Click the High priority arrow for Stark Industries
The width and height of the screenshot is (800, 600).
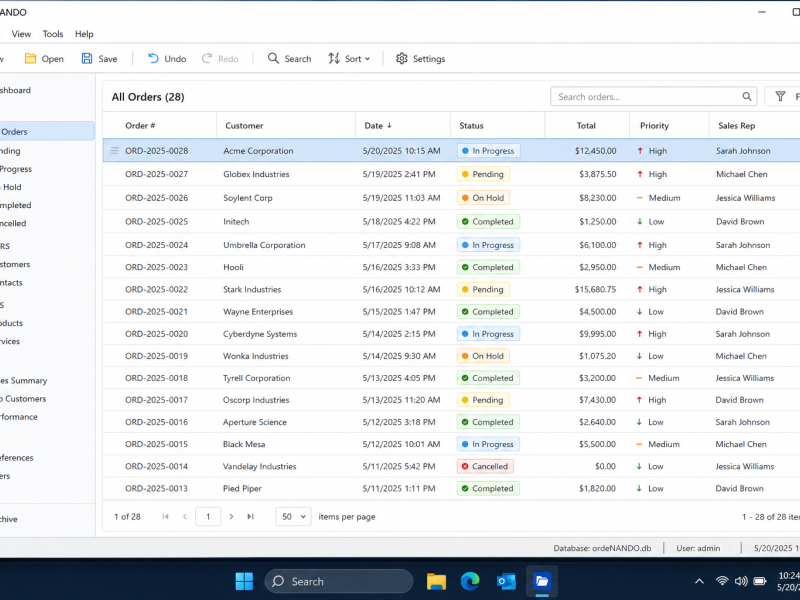[x=640, y=289]
